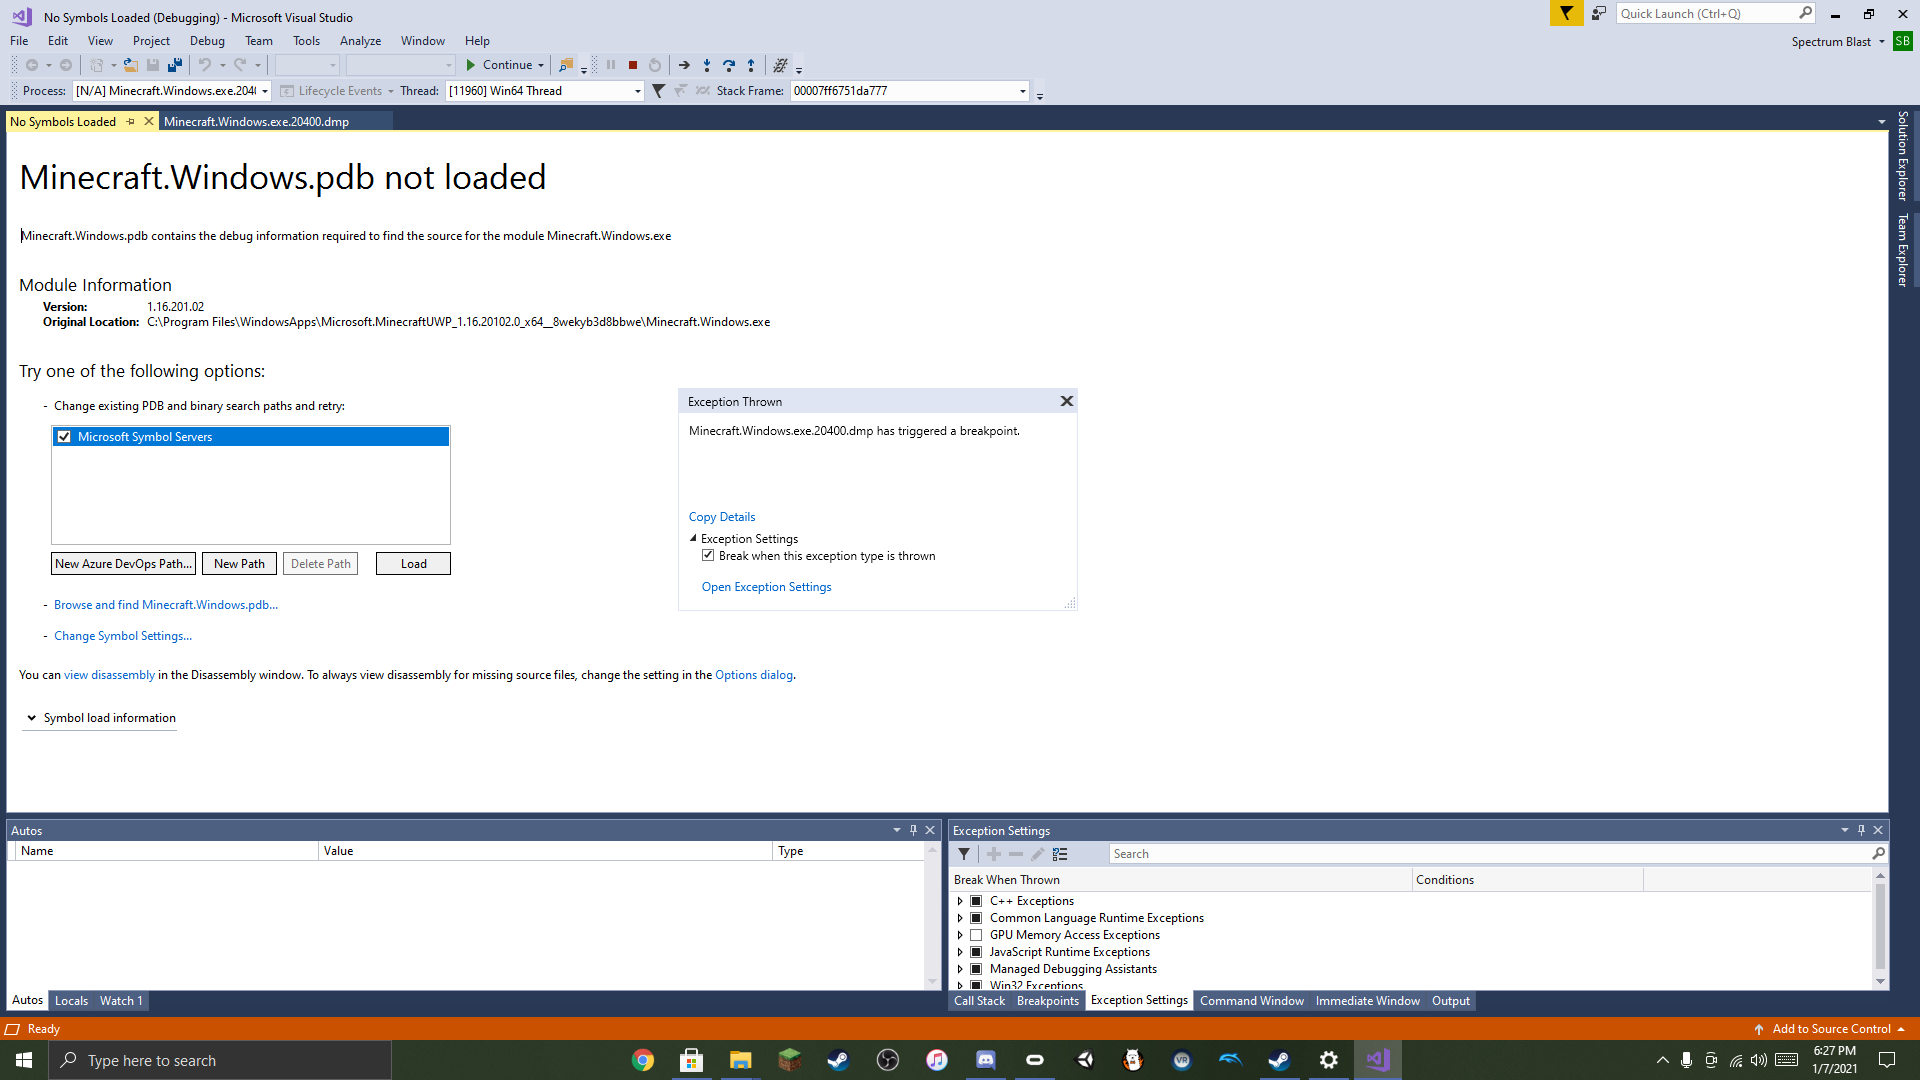This screenshot has width=1920, height=1080.
Task: Click the Open File folder icon
Action: (x=130, y=65)
